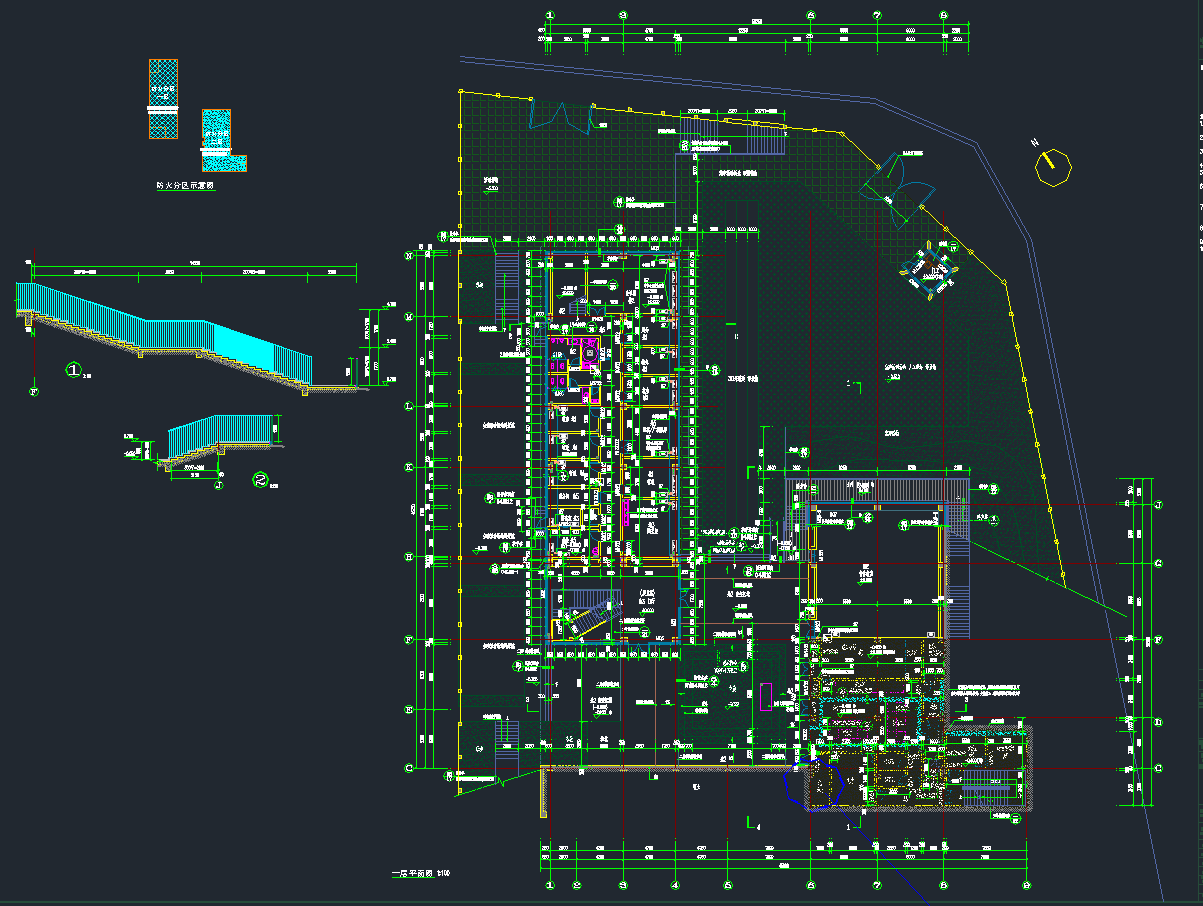Select the left cyan fire zone block

coord(163,98)
